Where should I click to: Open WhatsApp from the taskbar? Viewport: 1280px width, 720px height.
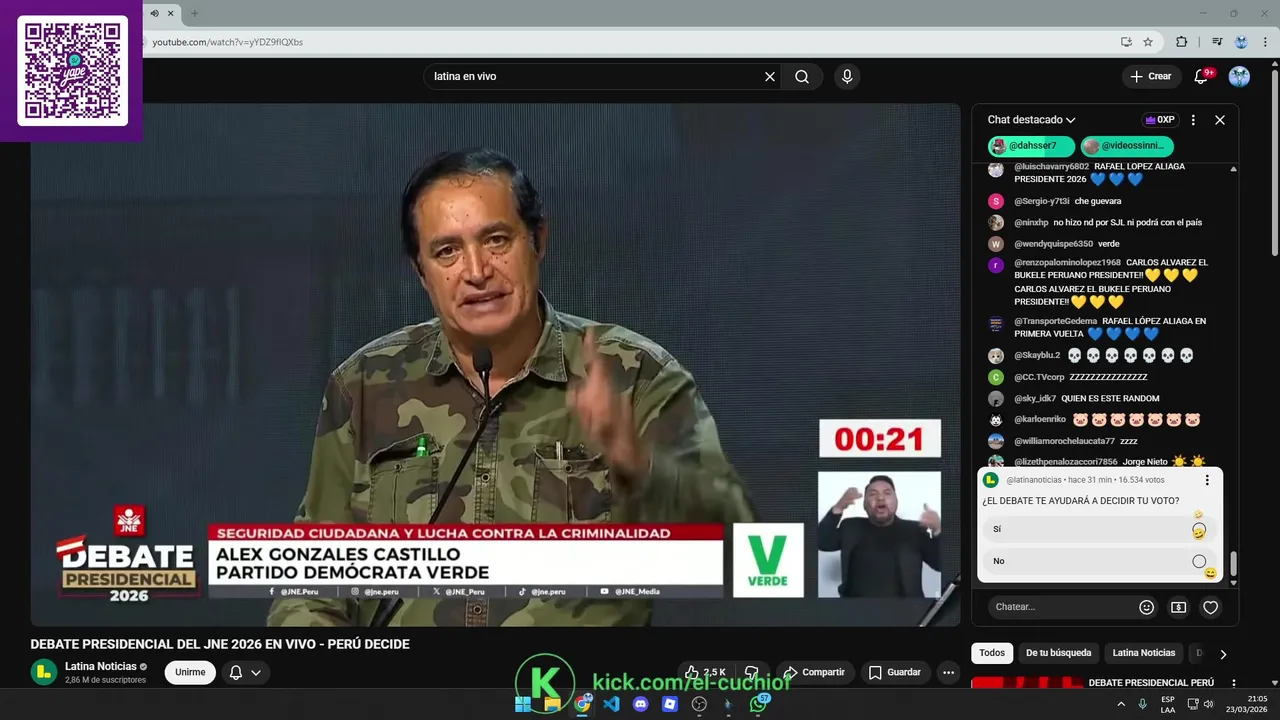758,704
